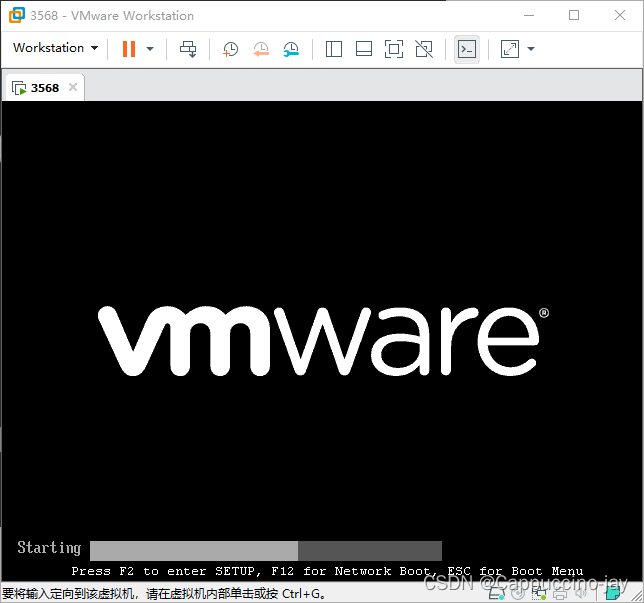644x603 pixels.
Task: Toggle the thumbnail bar view
Action: [x=363, y=49]
